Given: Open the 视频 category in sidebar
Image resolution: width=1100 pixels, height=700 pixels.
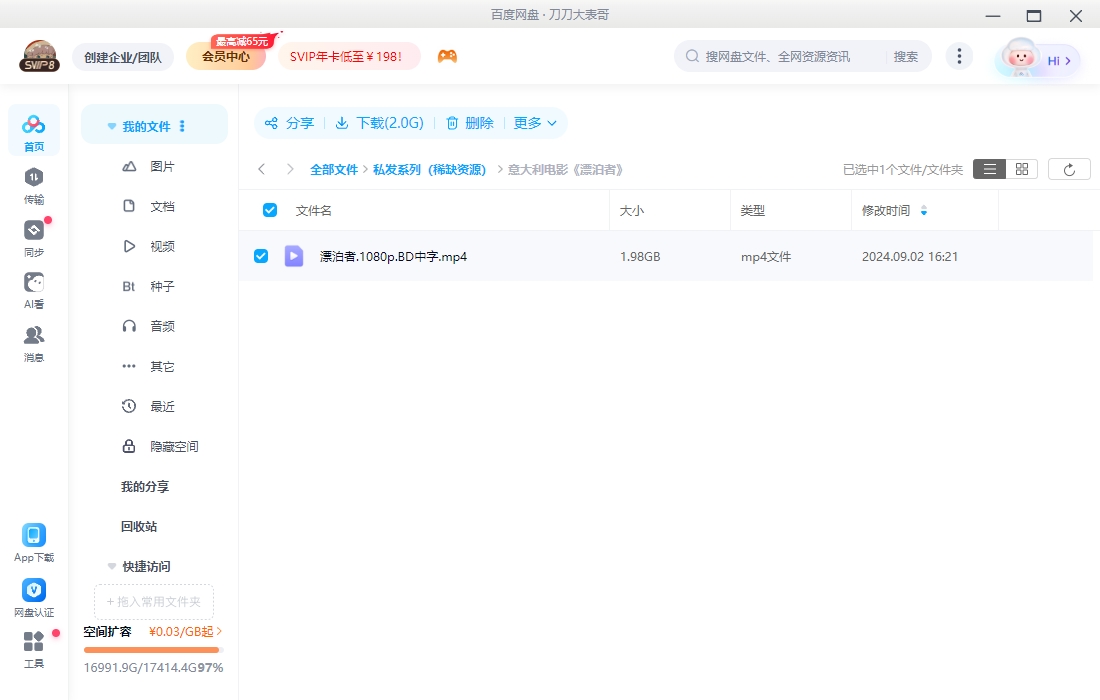Looking at the screenshot, I should (162, 246).
